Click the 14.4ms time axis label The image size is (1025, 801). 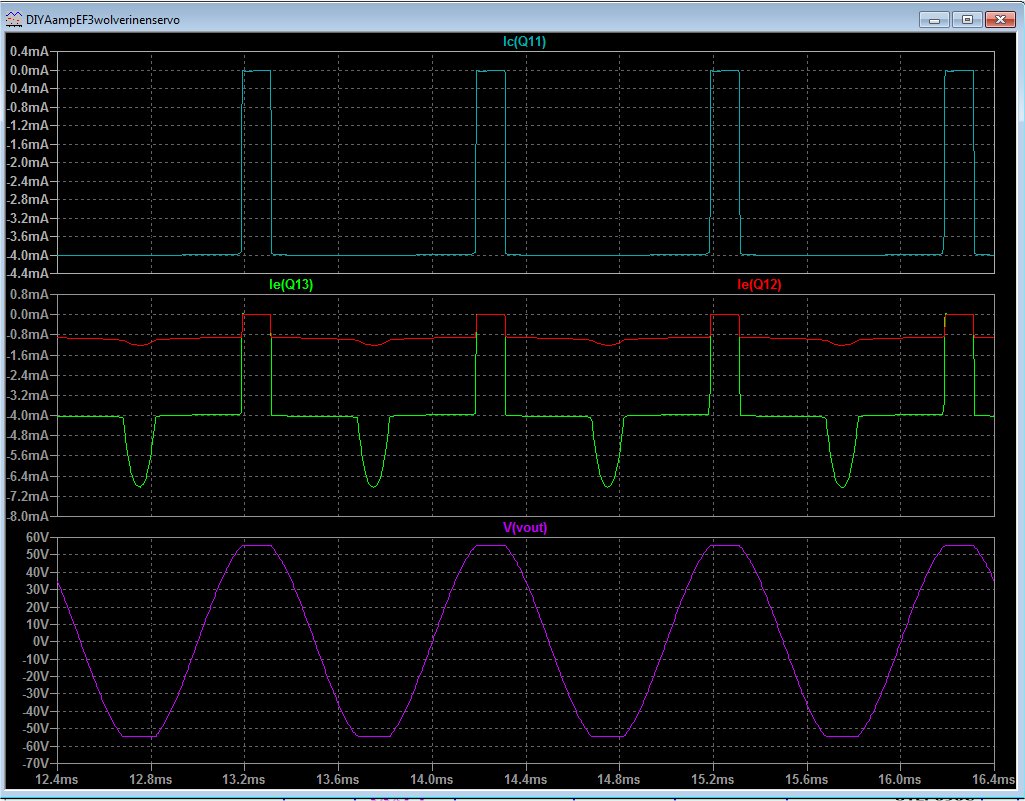point(526,779)
